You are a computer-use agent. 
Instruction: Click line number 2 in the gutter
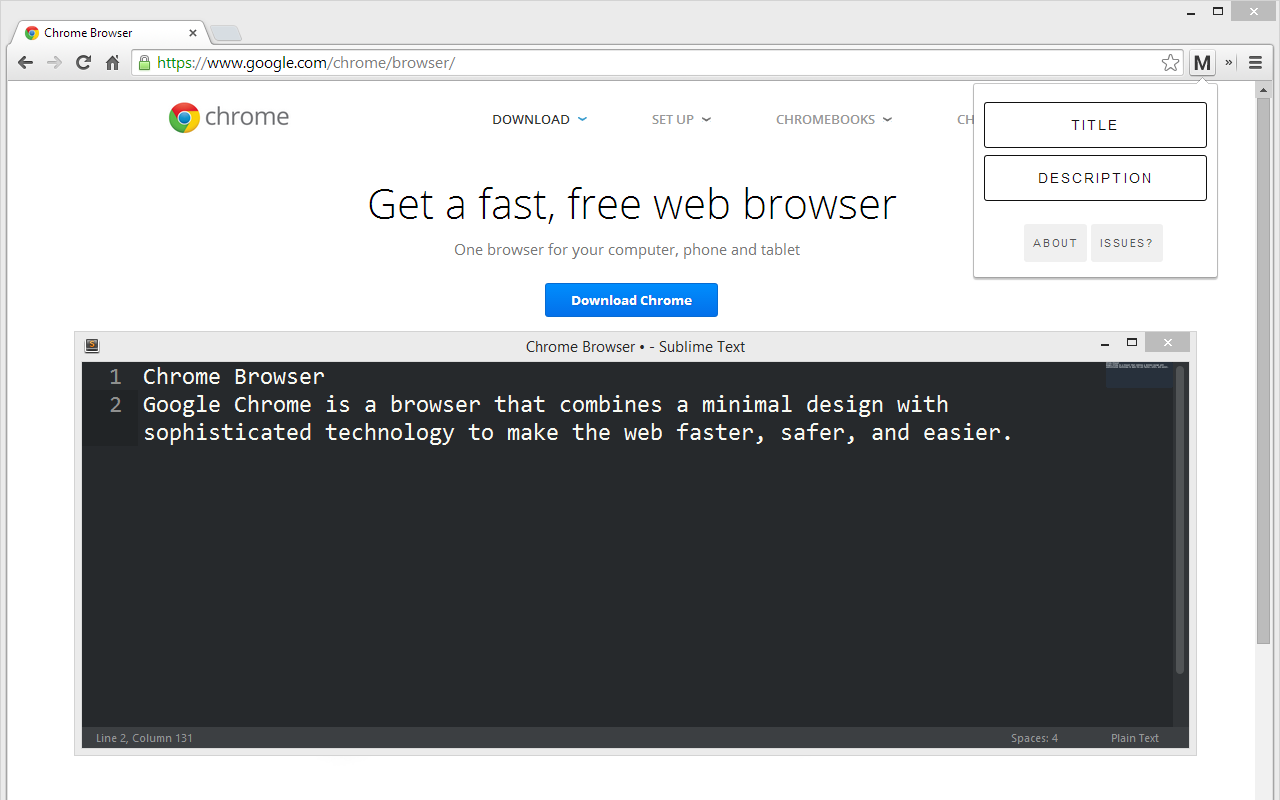point(115,405)
